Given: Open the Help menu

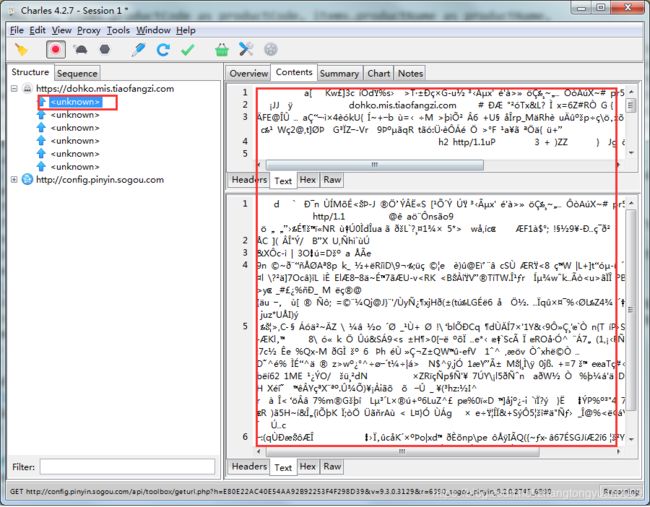Looking at the screenshot, I should click(186, 30).
